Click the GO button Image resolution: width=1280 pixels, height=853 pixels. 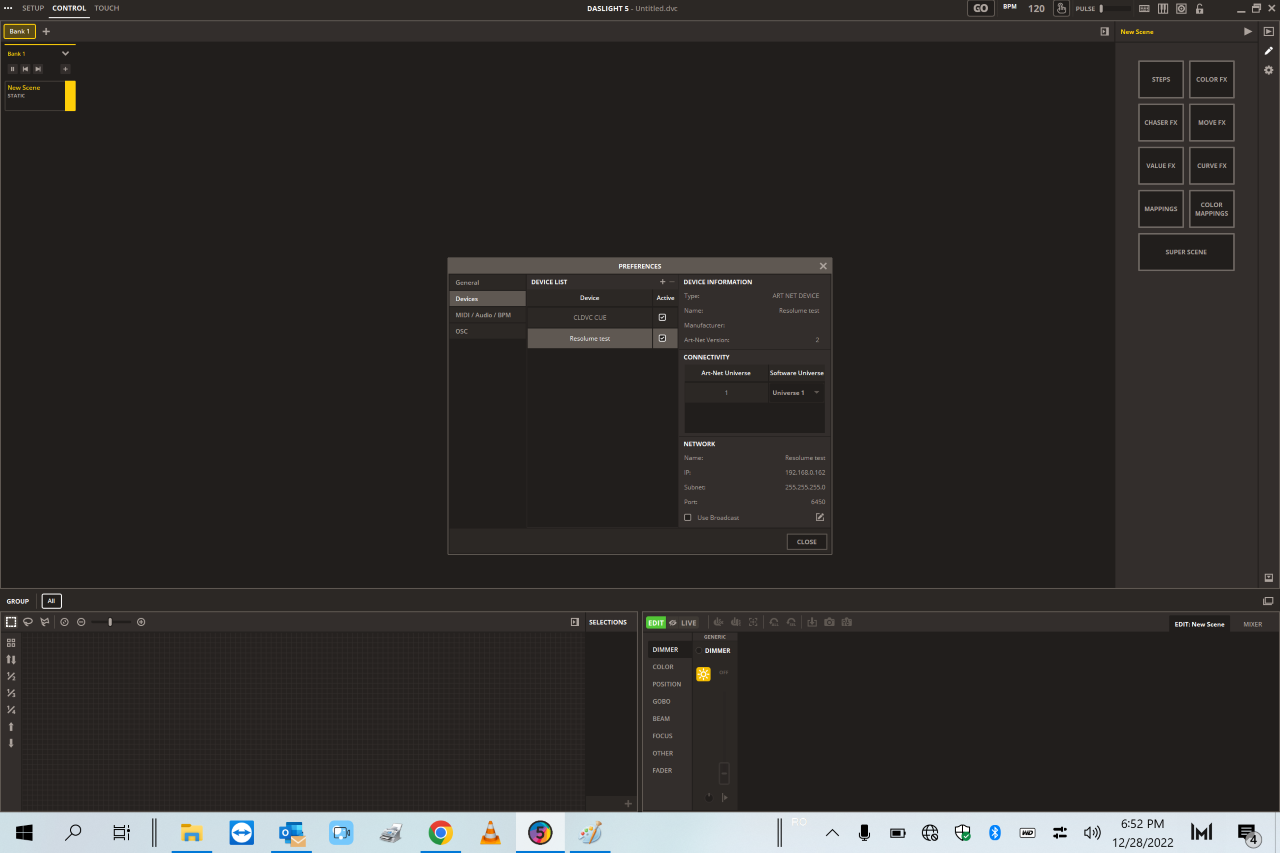click(981, 8)
